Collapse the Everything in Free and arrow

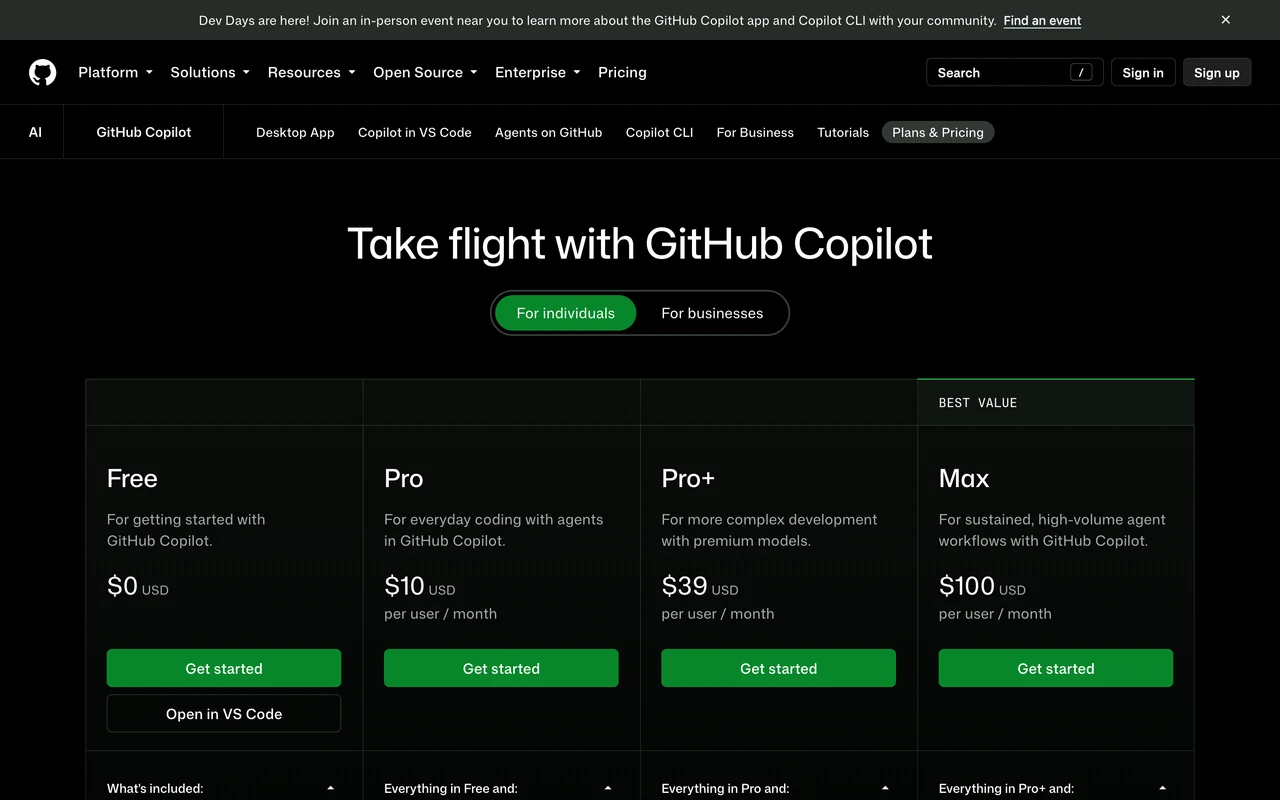pos(608,789)
